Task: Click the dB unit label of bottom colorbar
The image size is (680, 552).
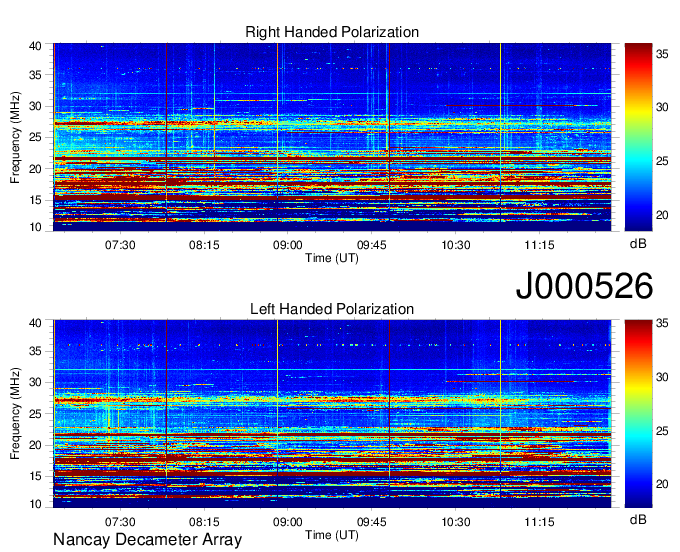Action: (638, 520)
